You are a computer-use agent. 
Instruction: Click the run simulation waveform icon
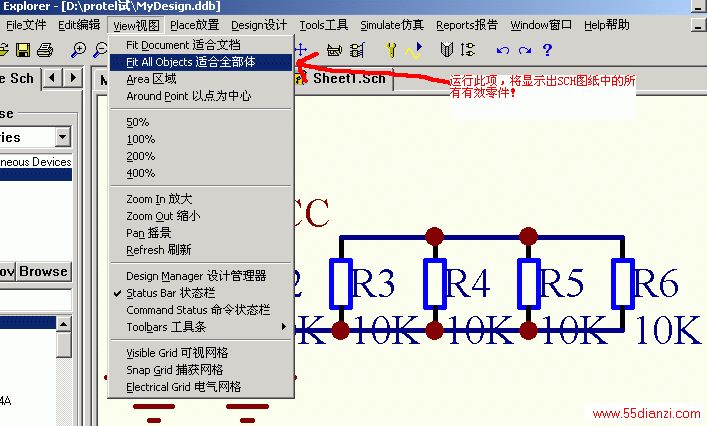[x=413, y=50]
